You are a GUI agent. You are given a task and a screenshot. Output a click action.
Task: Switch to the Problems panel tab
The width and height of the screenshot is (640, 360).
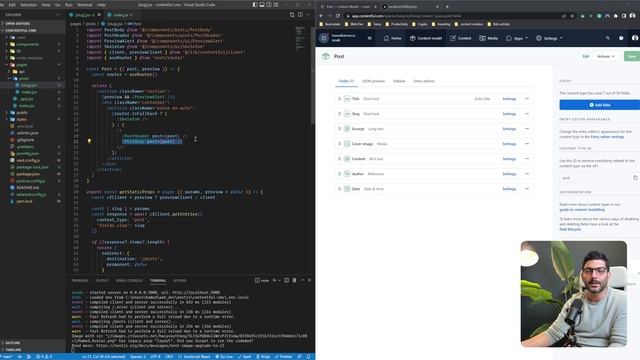[80, 280]
